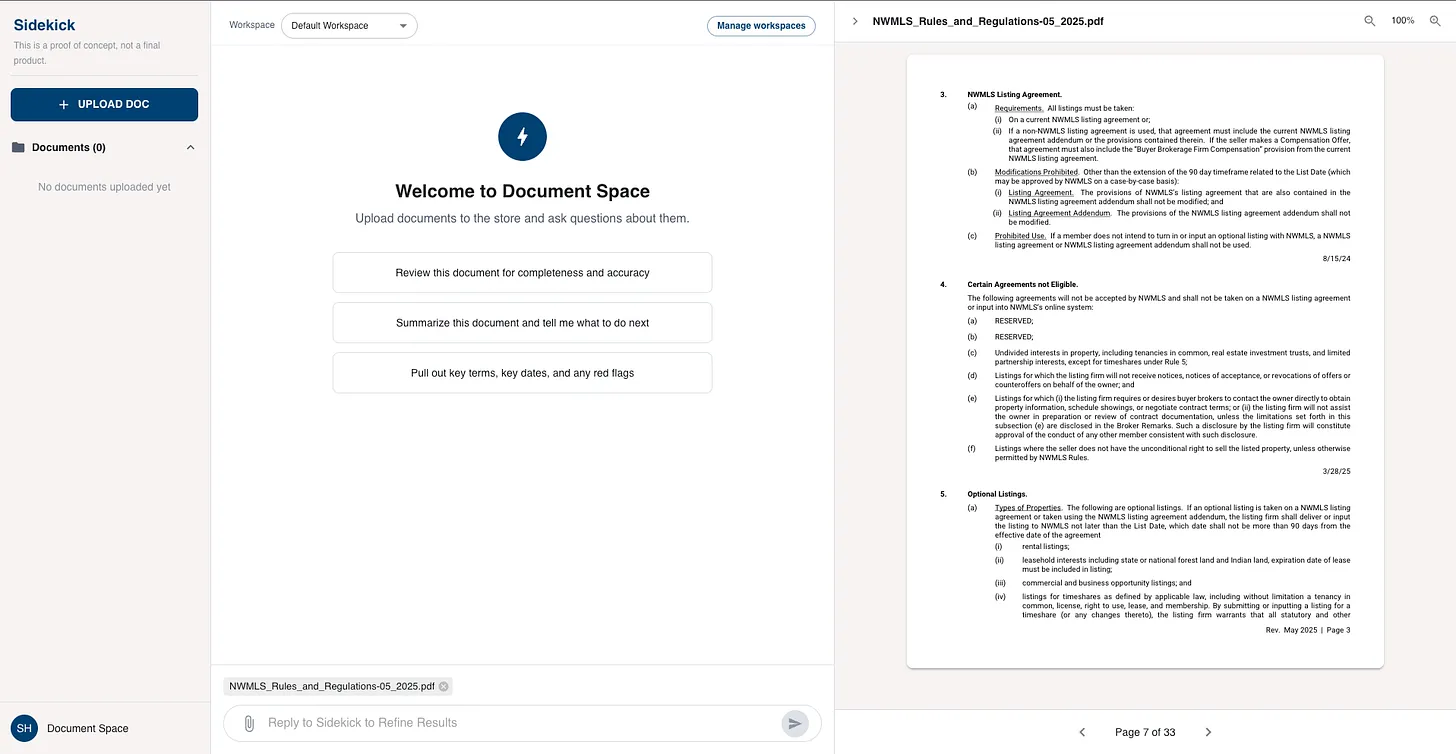1456x754 pixels.
Task: Open the Default Workspace dropdown
Action: 348,25
